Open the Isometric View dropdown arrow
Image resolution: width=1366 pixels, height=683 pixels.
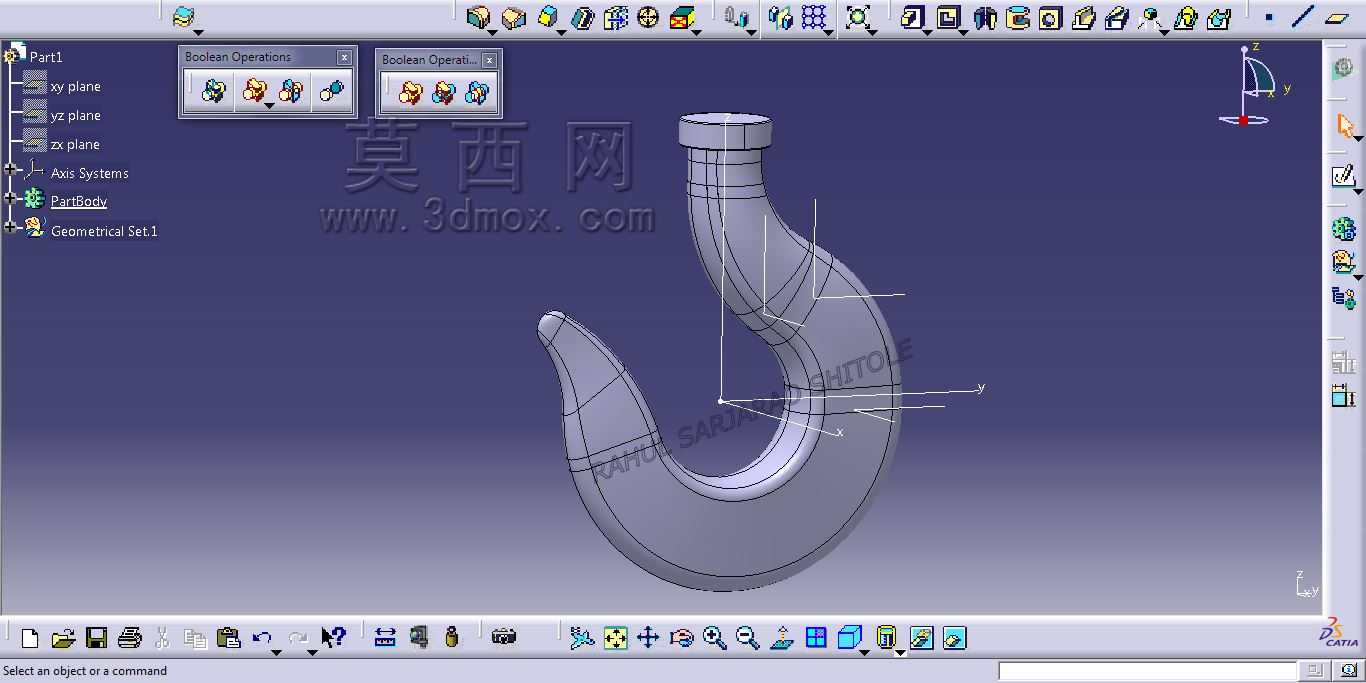(x=864, y=652)
